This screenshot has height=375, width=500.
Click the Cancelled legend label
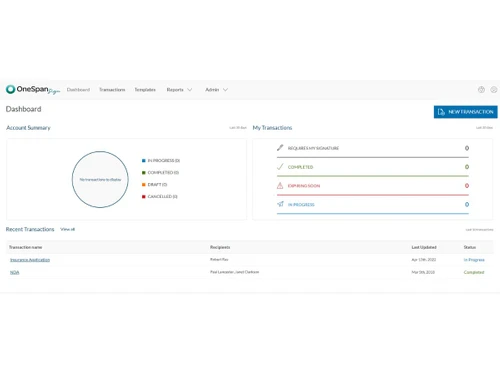[163, 197]
